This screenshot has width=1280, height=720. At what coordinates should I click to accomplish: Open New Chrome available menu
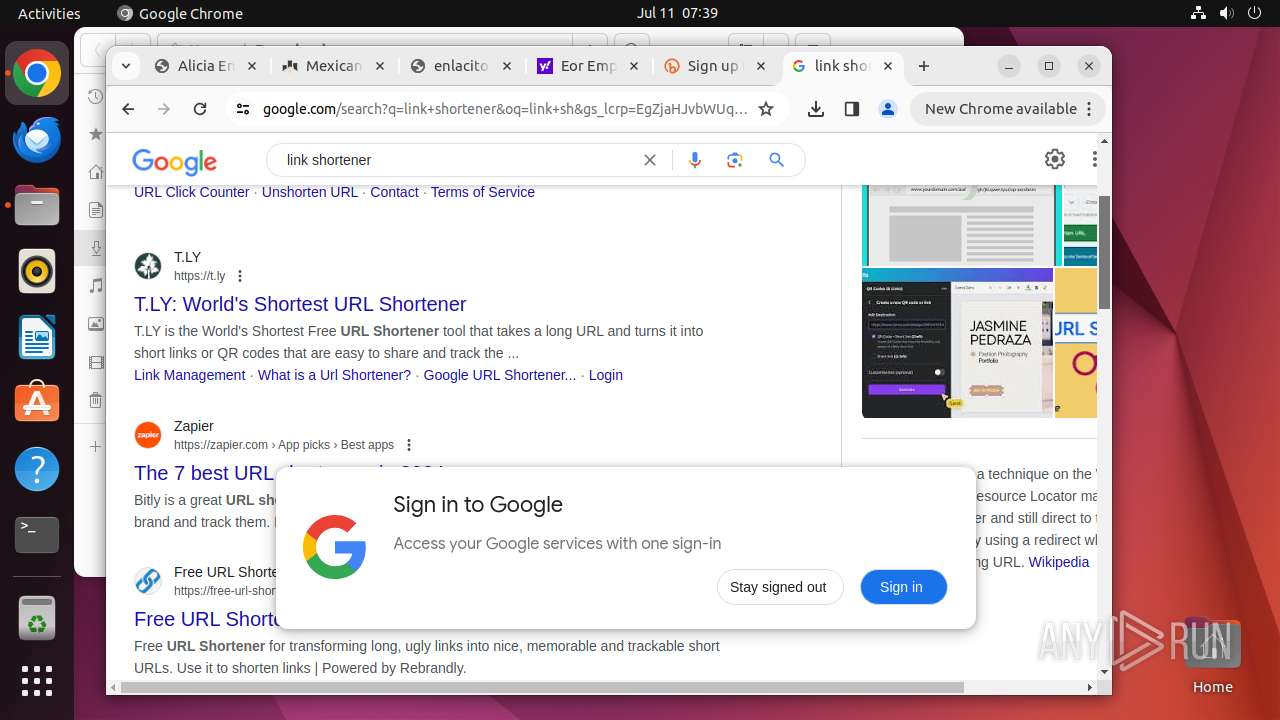click(1007, 109)
